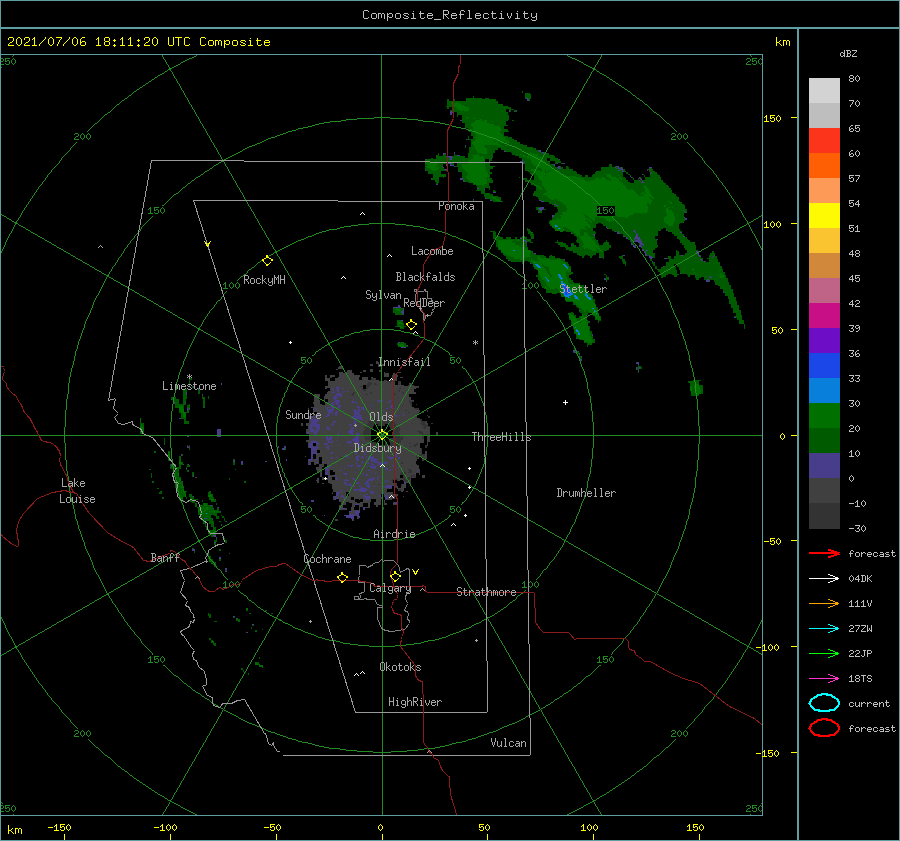Click the Ponoka city label
Image resolution: width=900 pixels, height=841 pixels.
pos(456,206)
